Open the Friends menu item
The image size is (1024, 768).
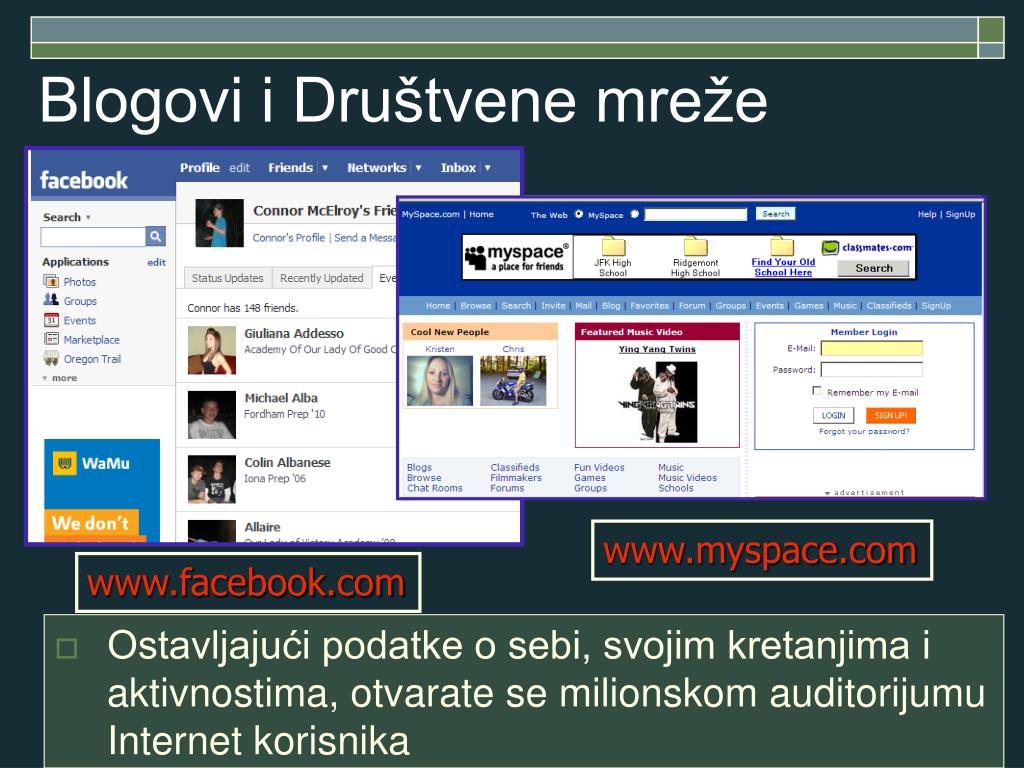[290, 168]
